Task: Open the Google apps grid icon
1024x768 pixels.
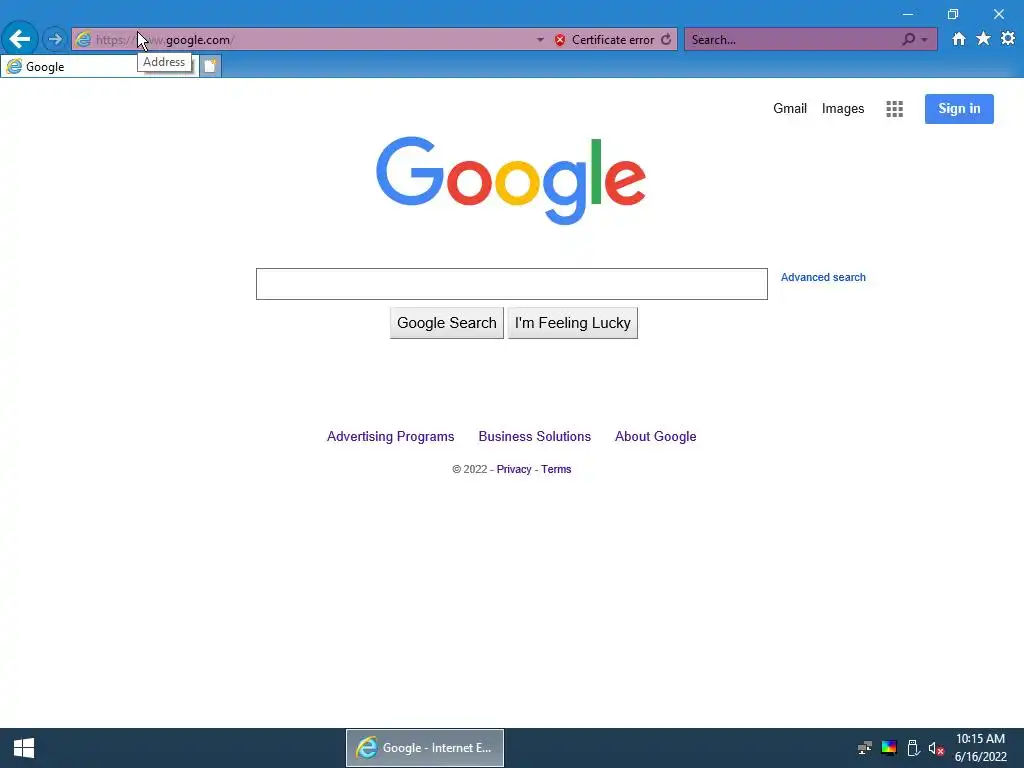Action: (894, 109)
